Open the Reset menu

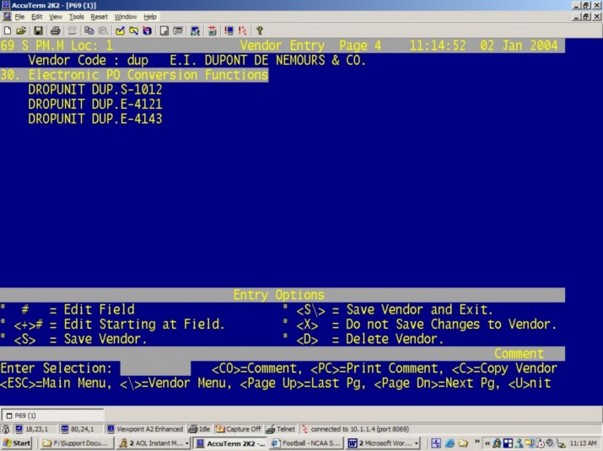(x=99, y=17)
